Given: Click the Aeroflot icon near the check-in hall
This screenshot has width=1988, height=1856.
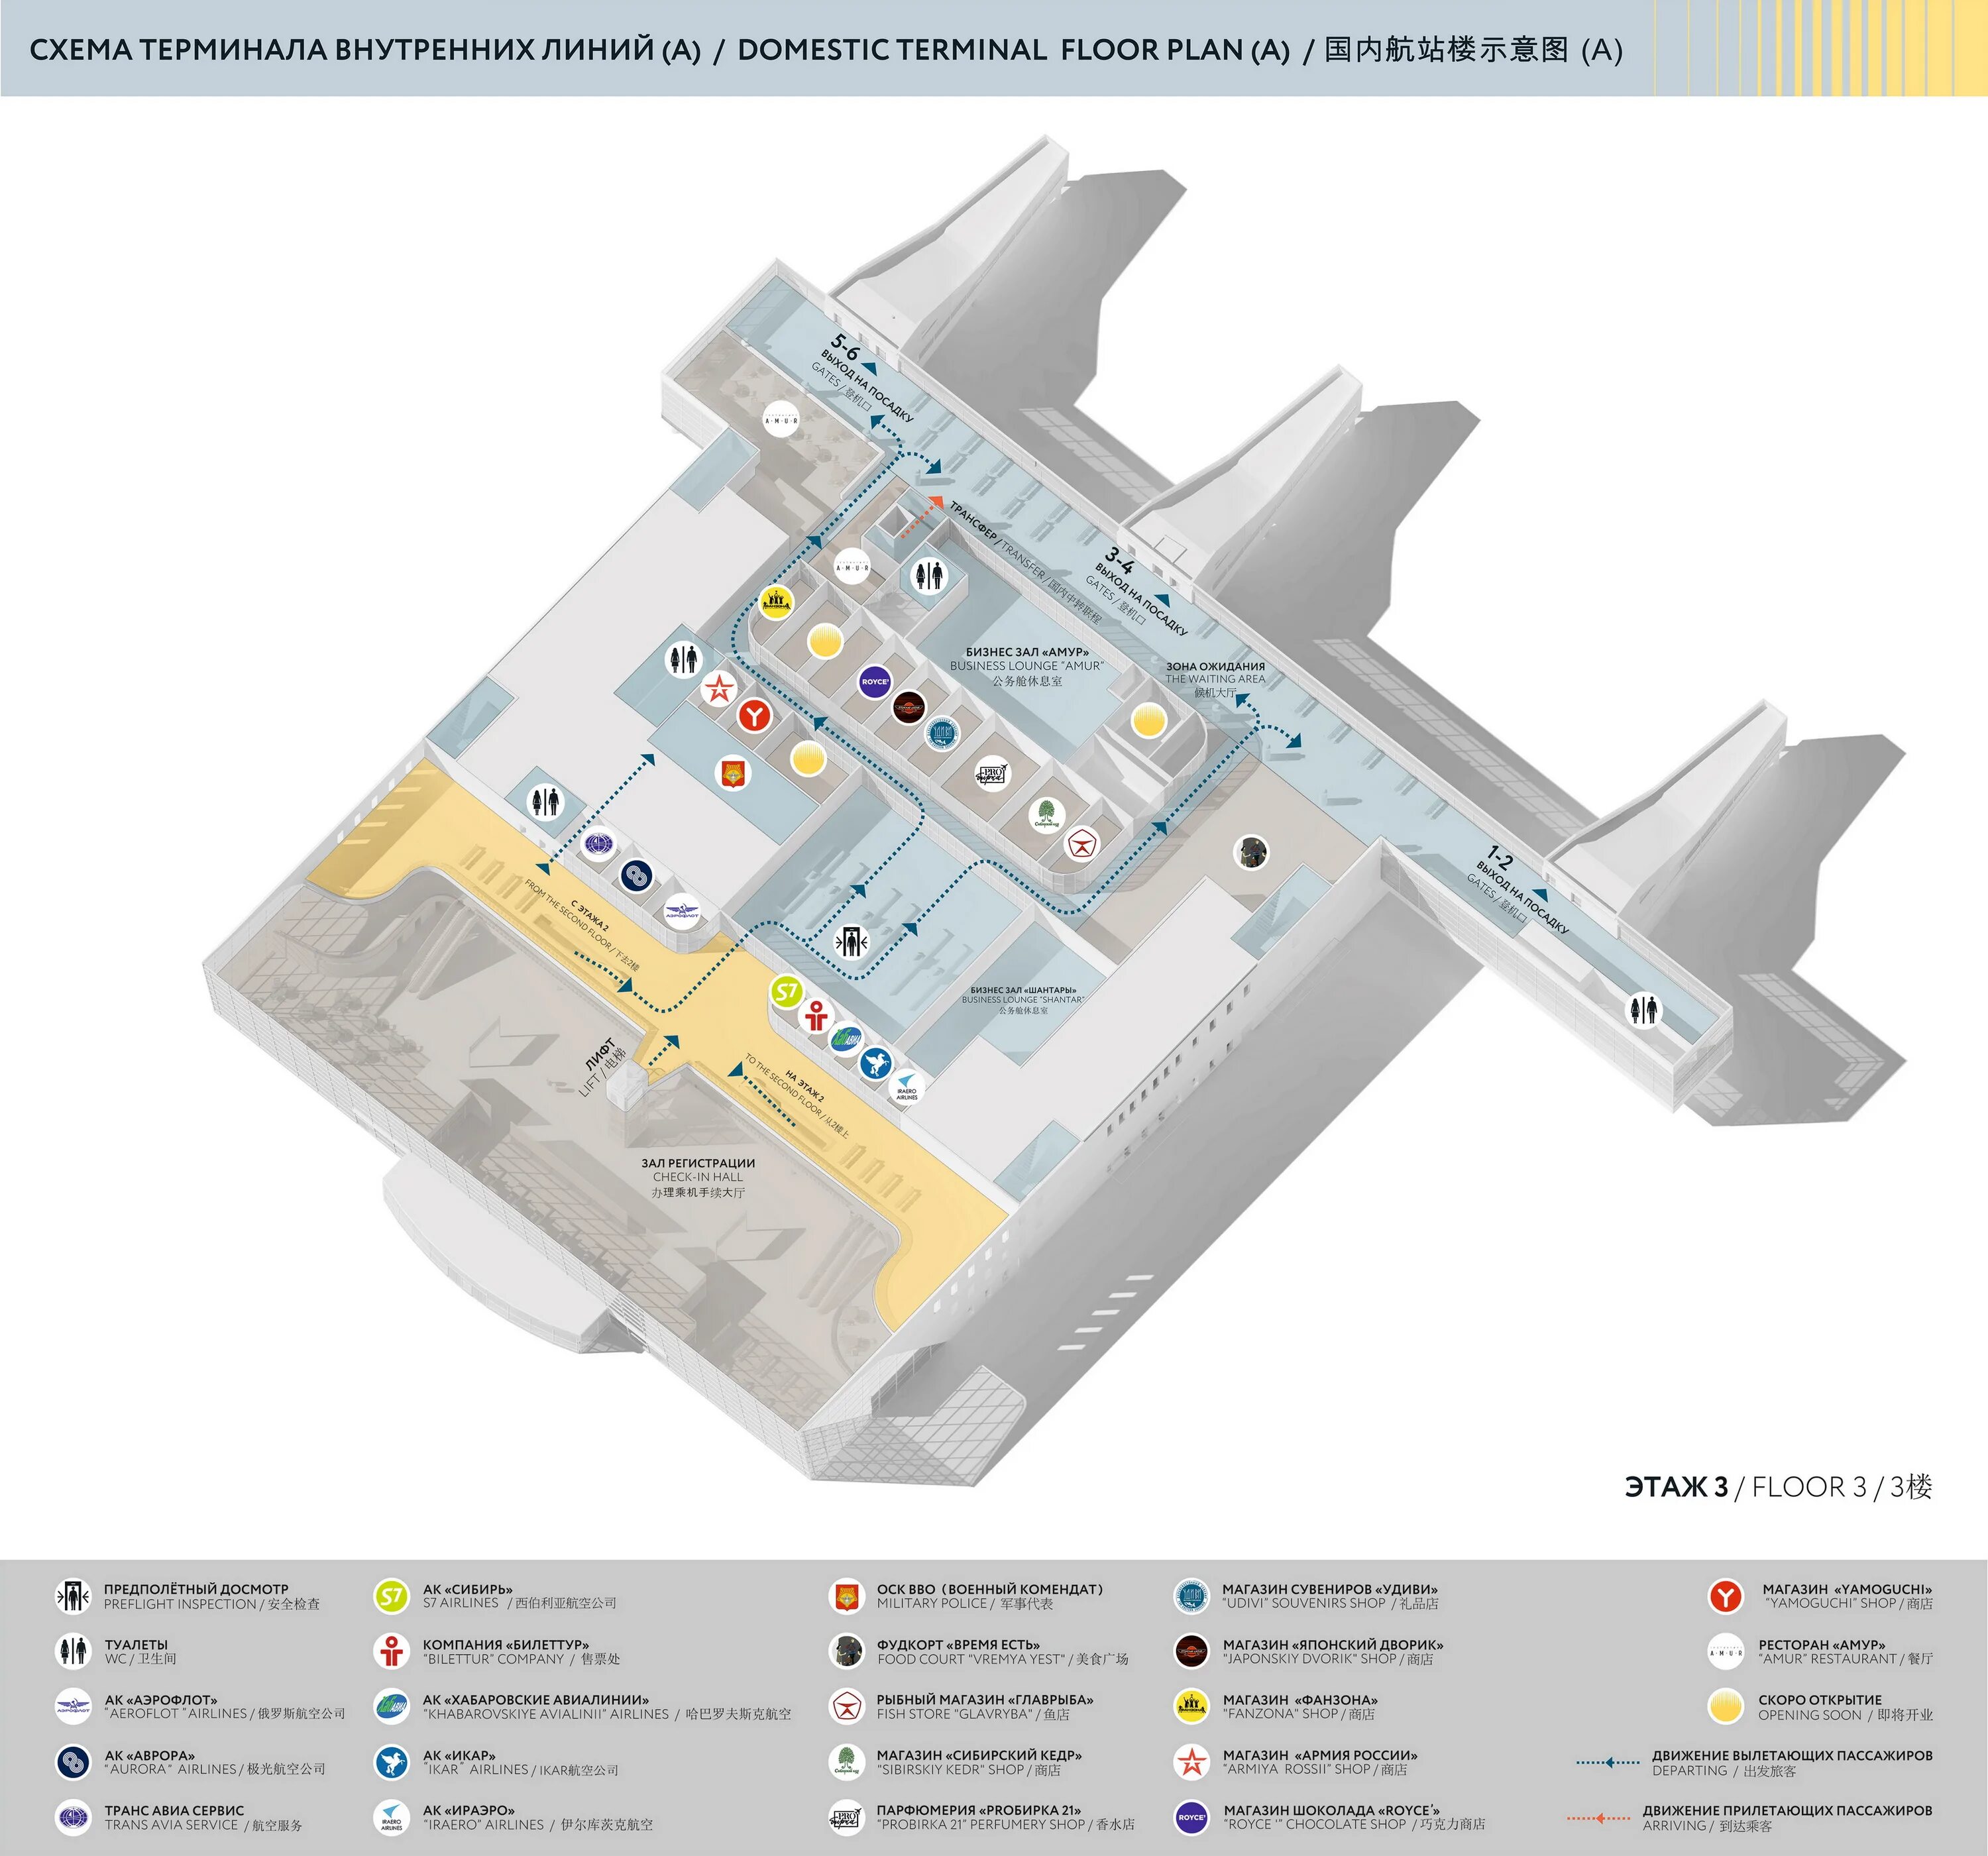Looking at the screenshot, I should click(x=681, y=912).
